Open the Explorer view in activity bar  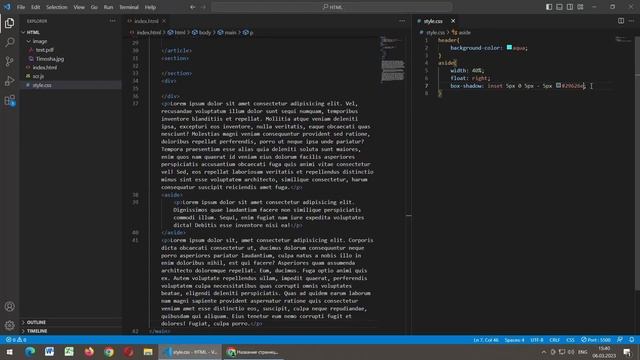9,23
